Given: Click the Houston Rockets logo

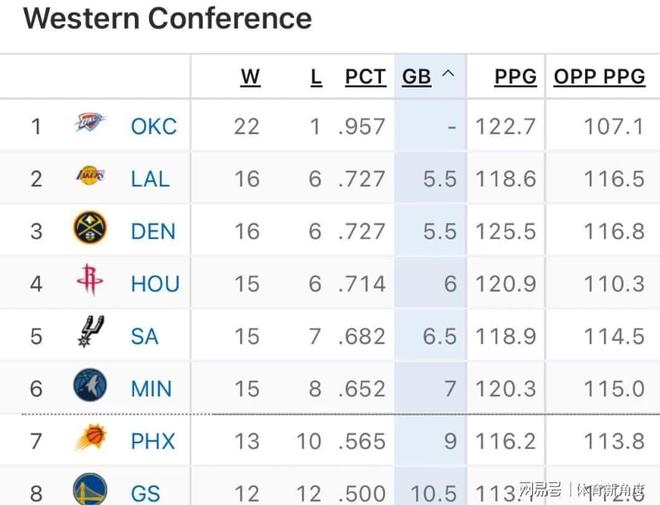Looking at the screenshot, I should point(90,281).
